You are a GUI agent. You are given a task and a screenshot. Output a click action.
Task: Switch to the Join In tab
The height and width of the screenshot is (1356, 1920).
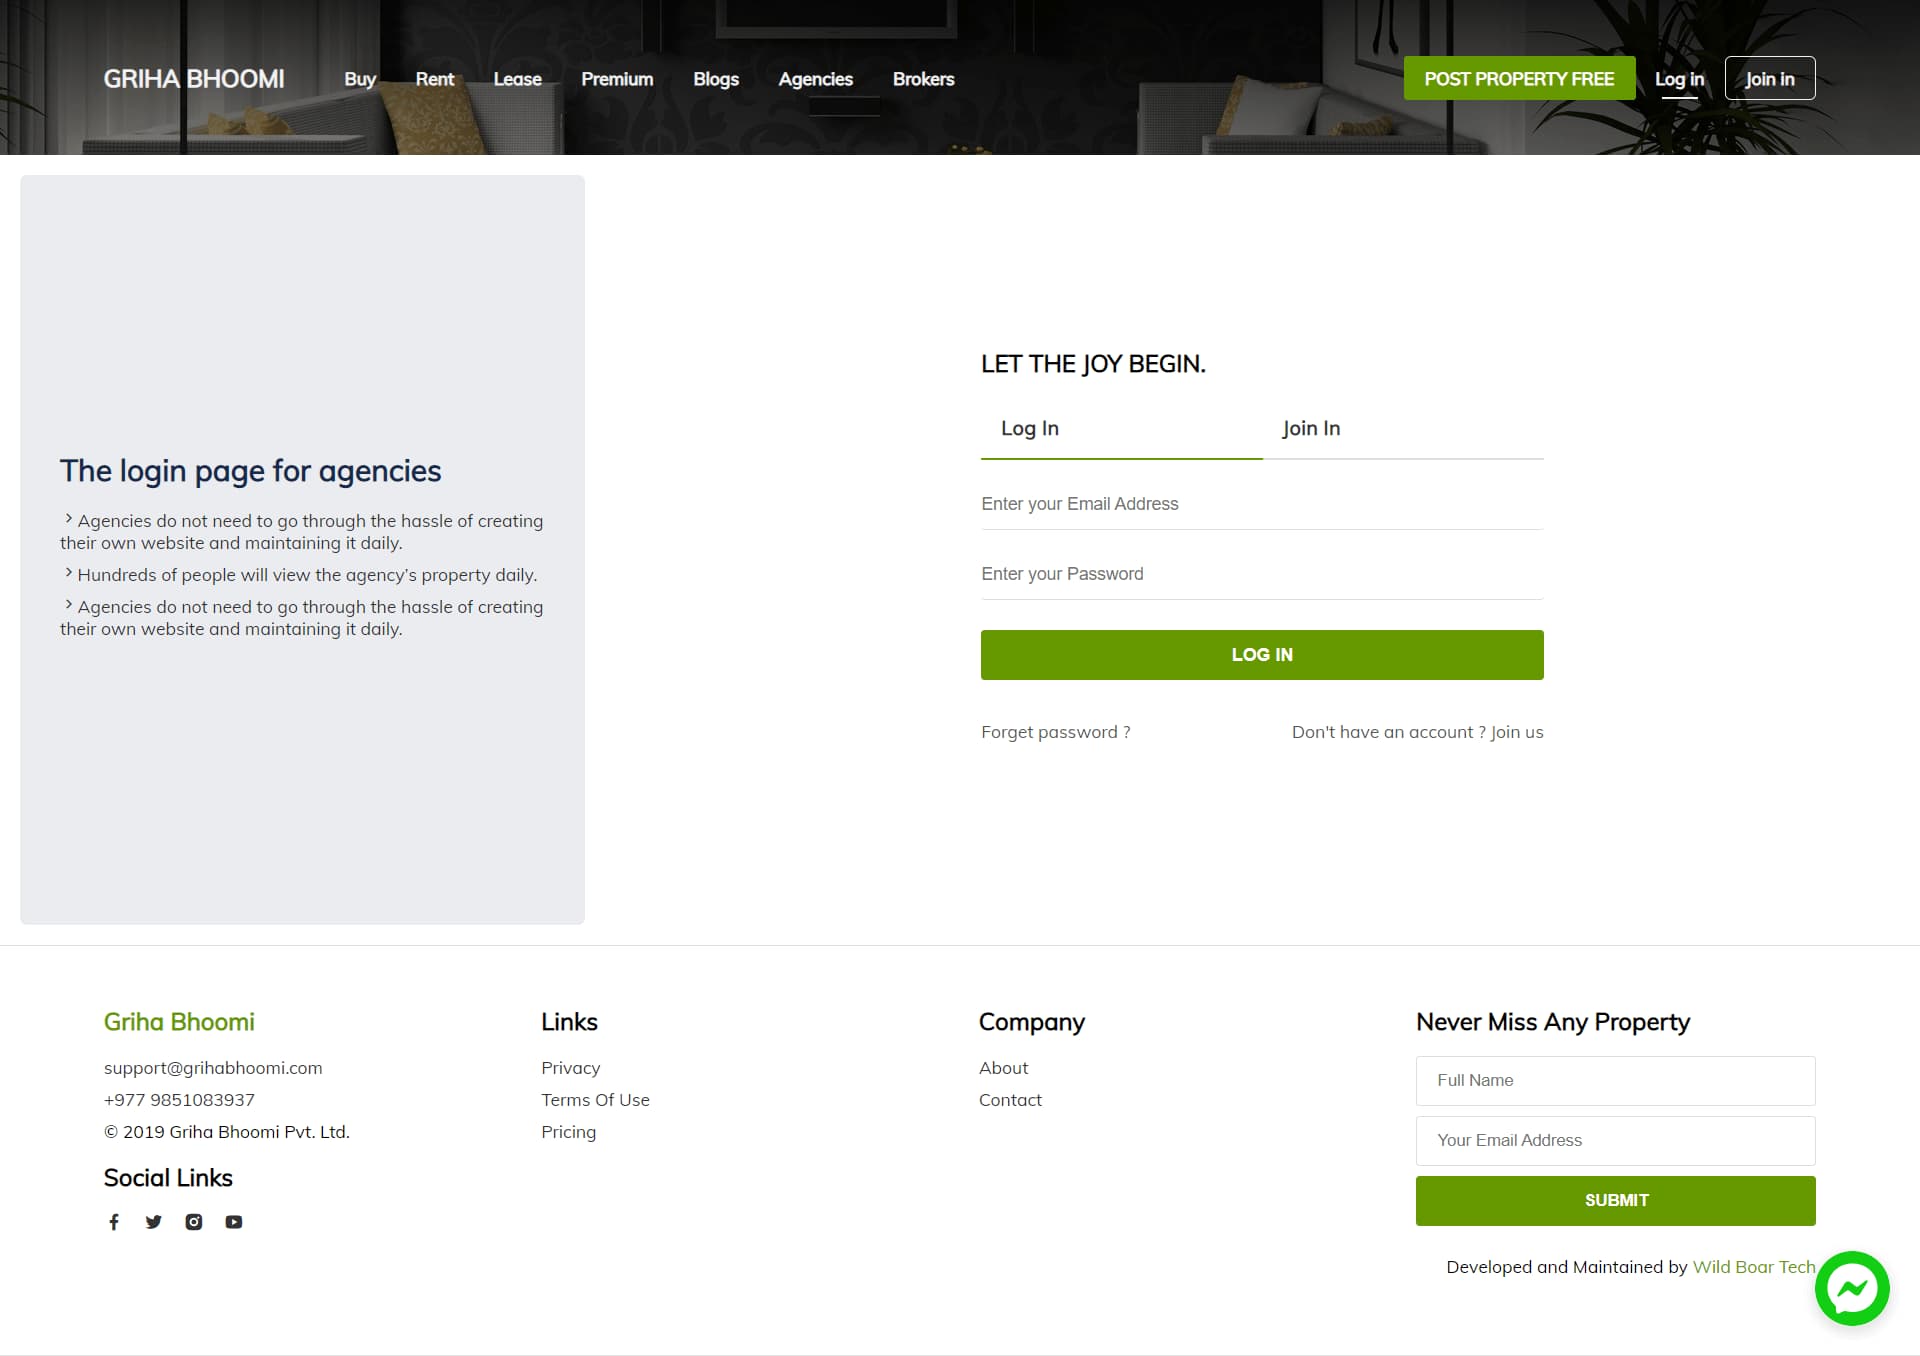click(1403, 429)
